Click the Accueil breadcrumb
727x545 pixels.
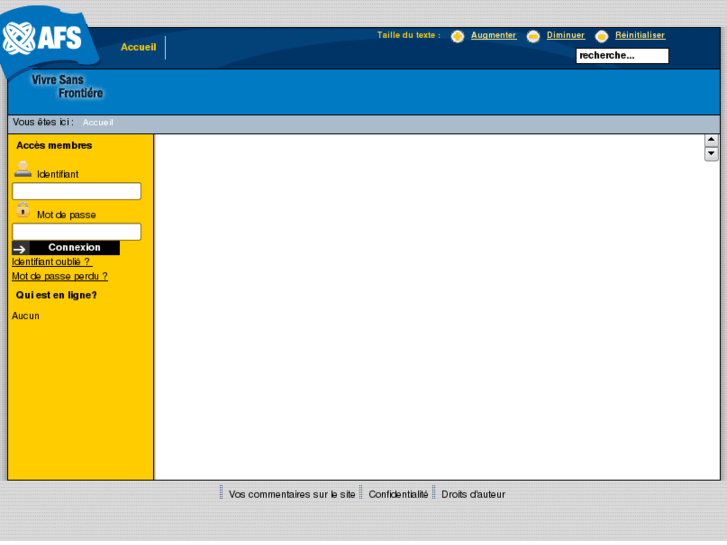98,122
